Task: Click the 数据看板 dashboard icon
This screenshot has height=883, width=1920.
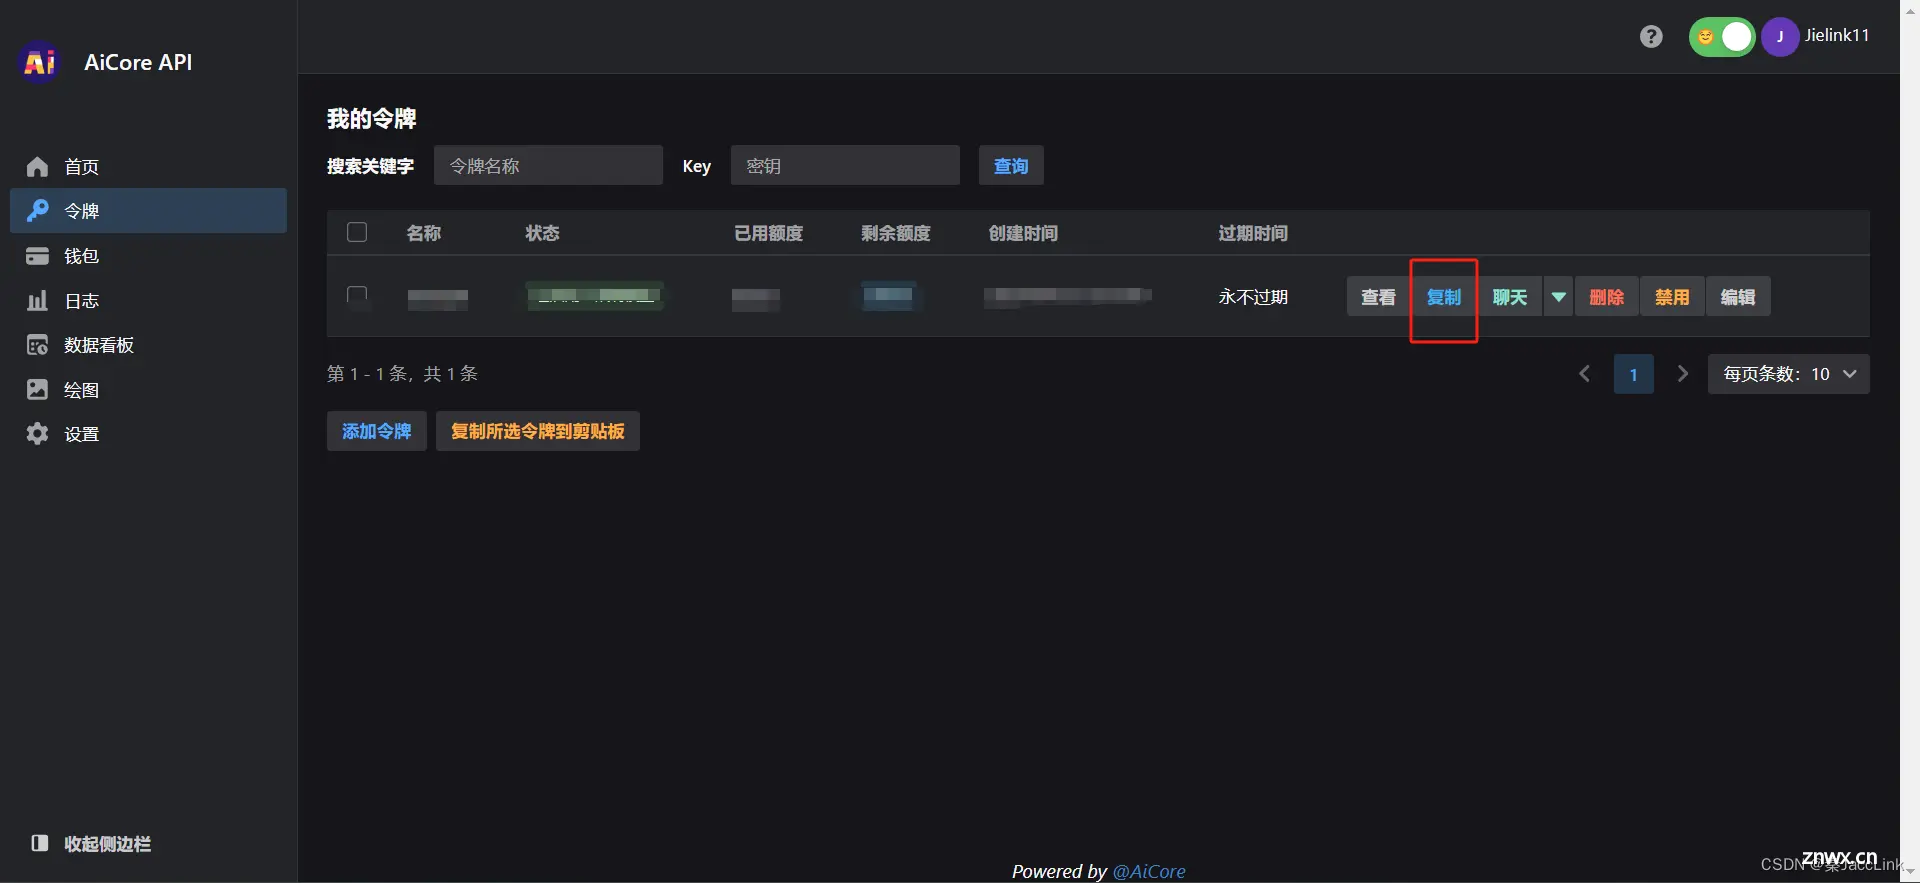Action: pyautogui.click(x=37, y=345)
